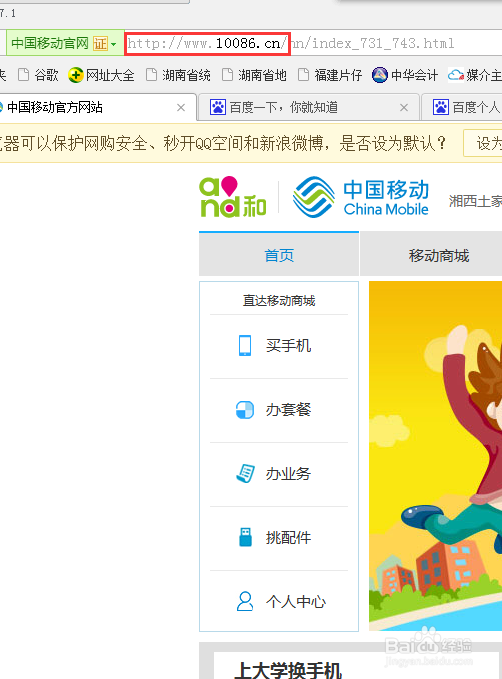
Task: Click the cartoon jumping banner image
Action: [435, 456]
